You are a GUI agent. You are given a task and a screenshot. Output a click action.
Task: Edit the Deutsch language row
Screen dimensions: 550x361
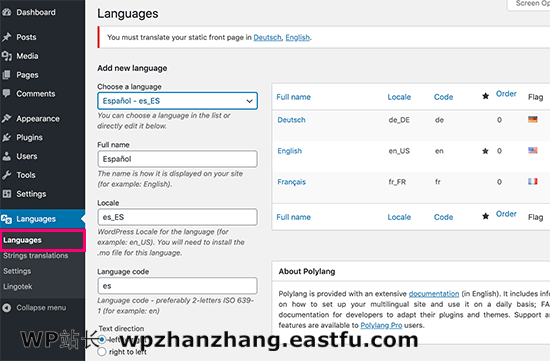tap(291, 120)
